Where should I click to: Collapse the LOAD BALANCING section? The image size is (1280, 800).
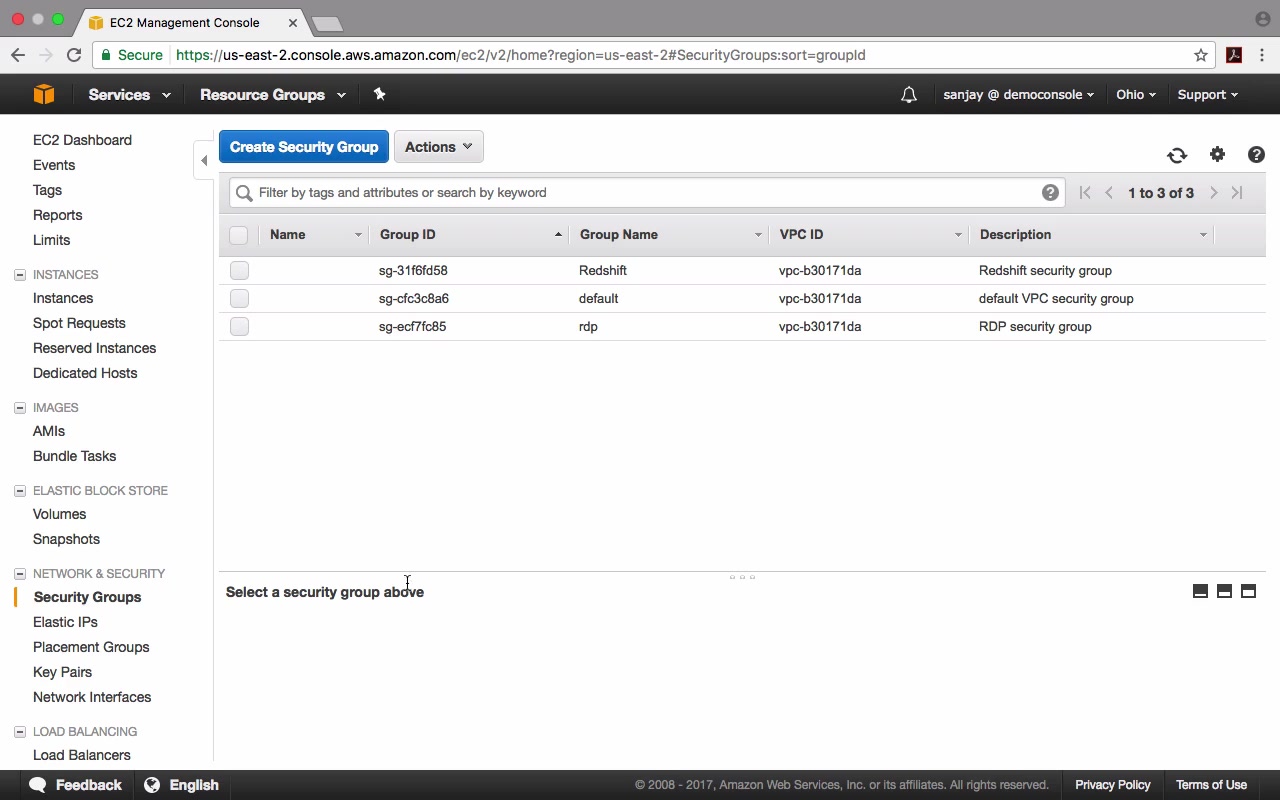20,731
